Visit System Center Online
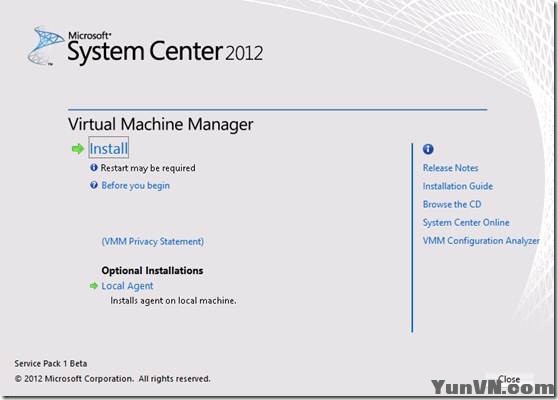The image size is (558, 400). click(x=466, y=222)
